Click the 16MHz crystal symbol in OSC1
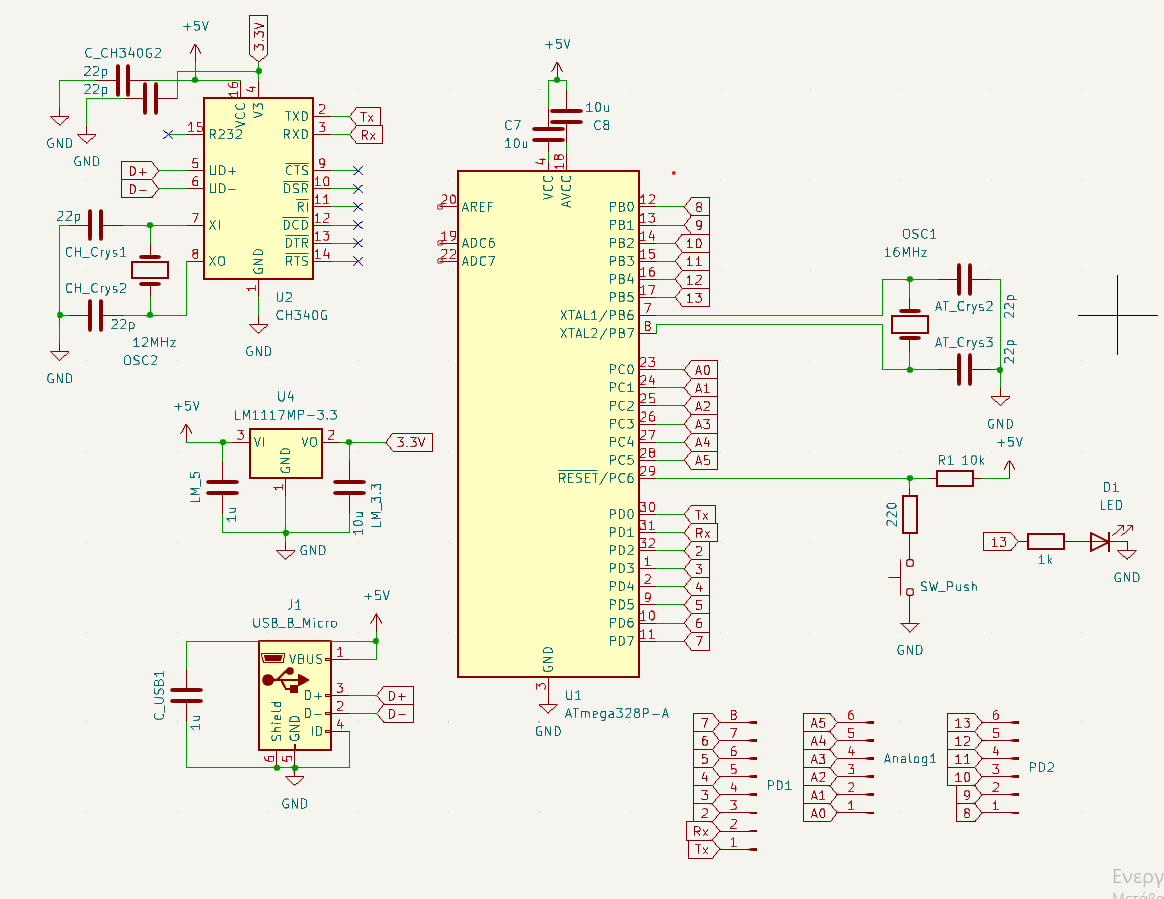 click(910, 326)
